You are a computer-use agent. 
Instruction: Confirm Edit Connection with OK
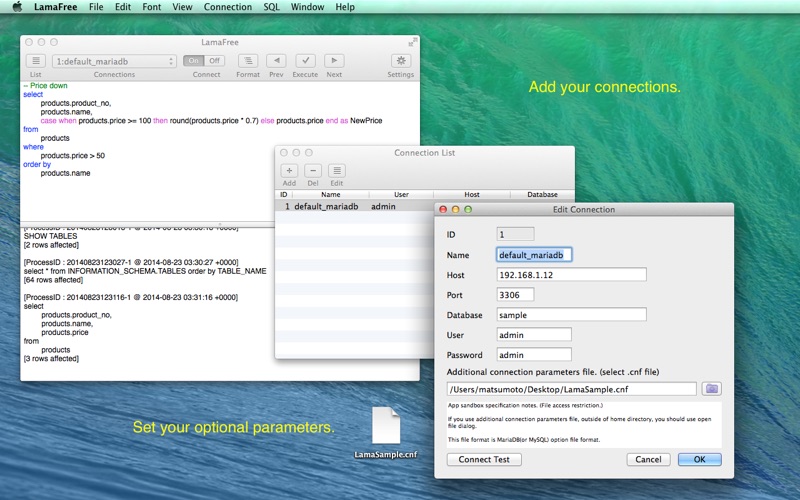click(x=699, y=459)
